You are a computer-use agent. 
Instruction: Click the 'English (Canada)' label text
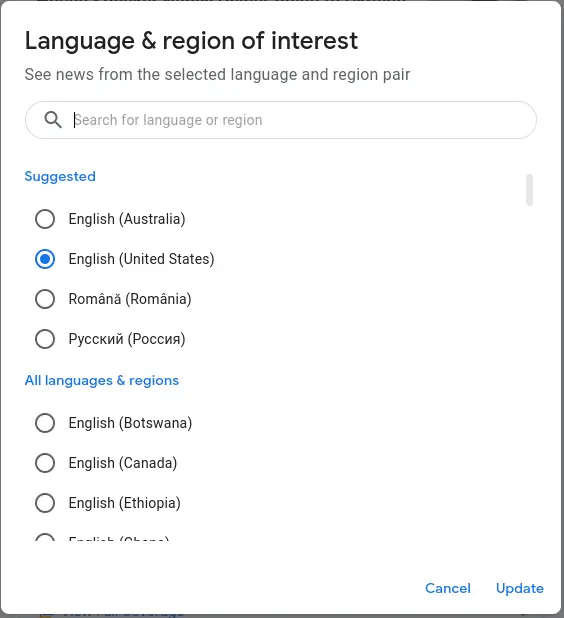click(x=123, y=463)
